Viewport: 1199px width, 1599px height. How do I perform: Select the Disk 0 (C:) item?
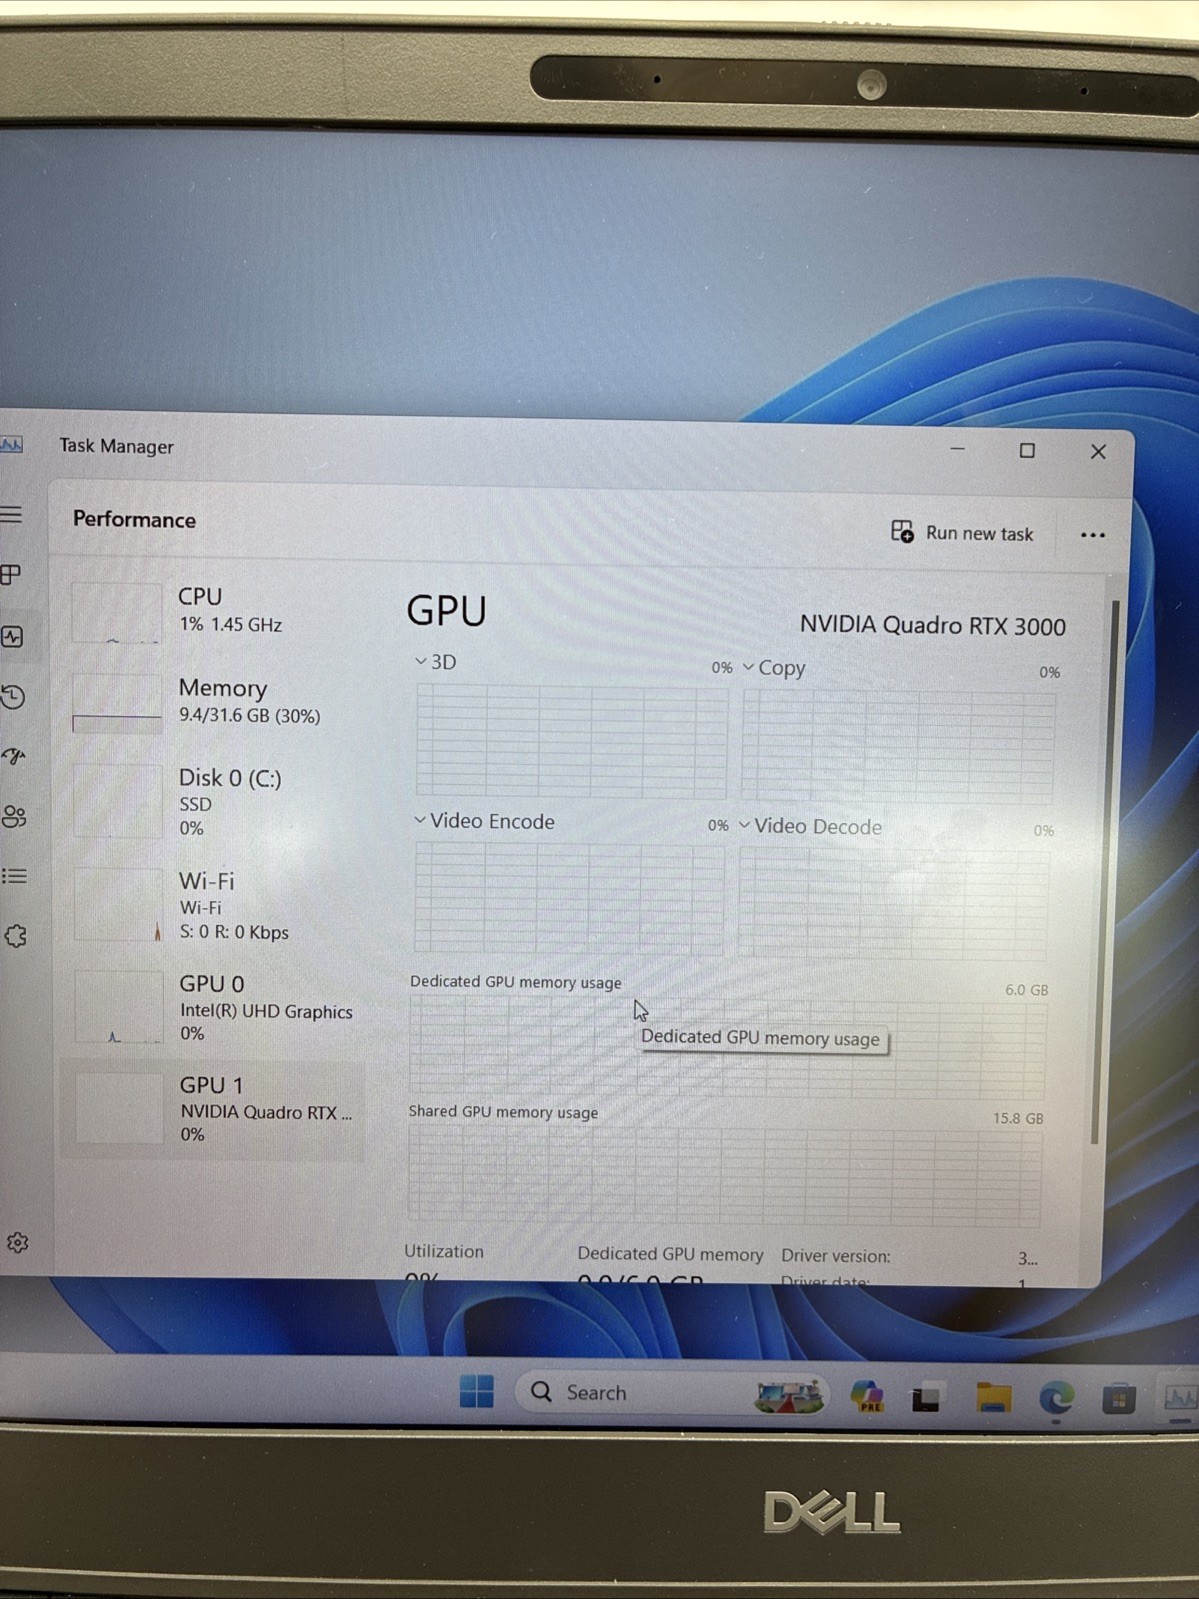(x=212, y=801)
